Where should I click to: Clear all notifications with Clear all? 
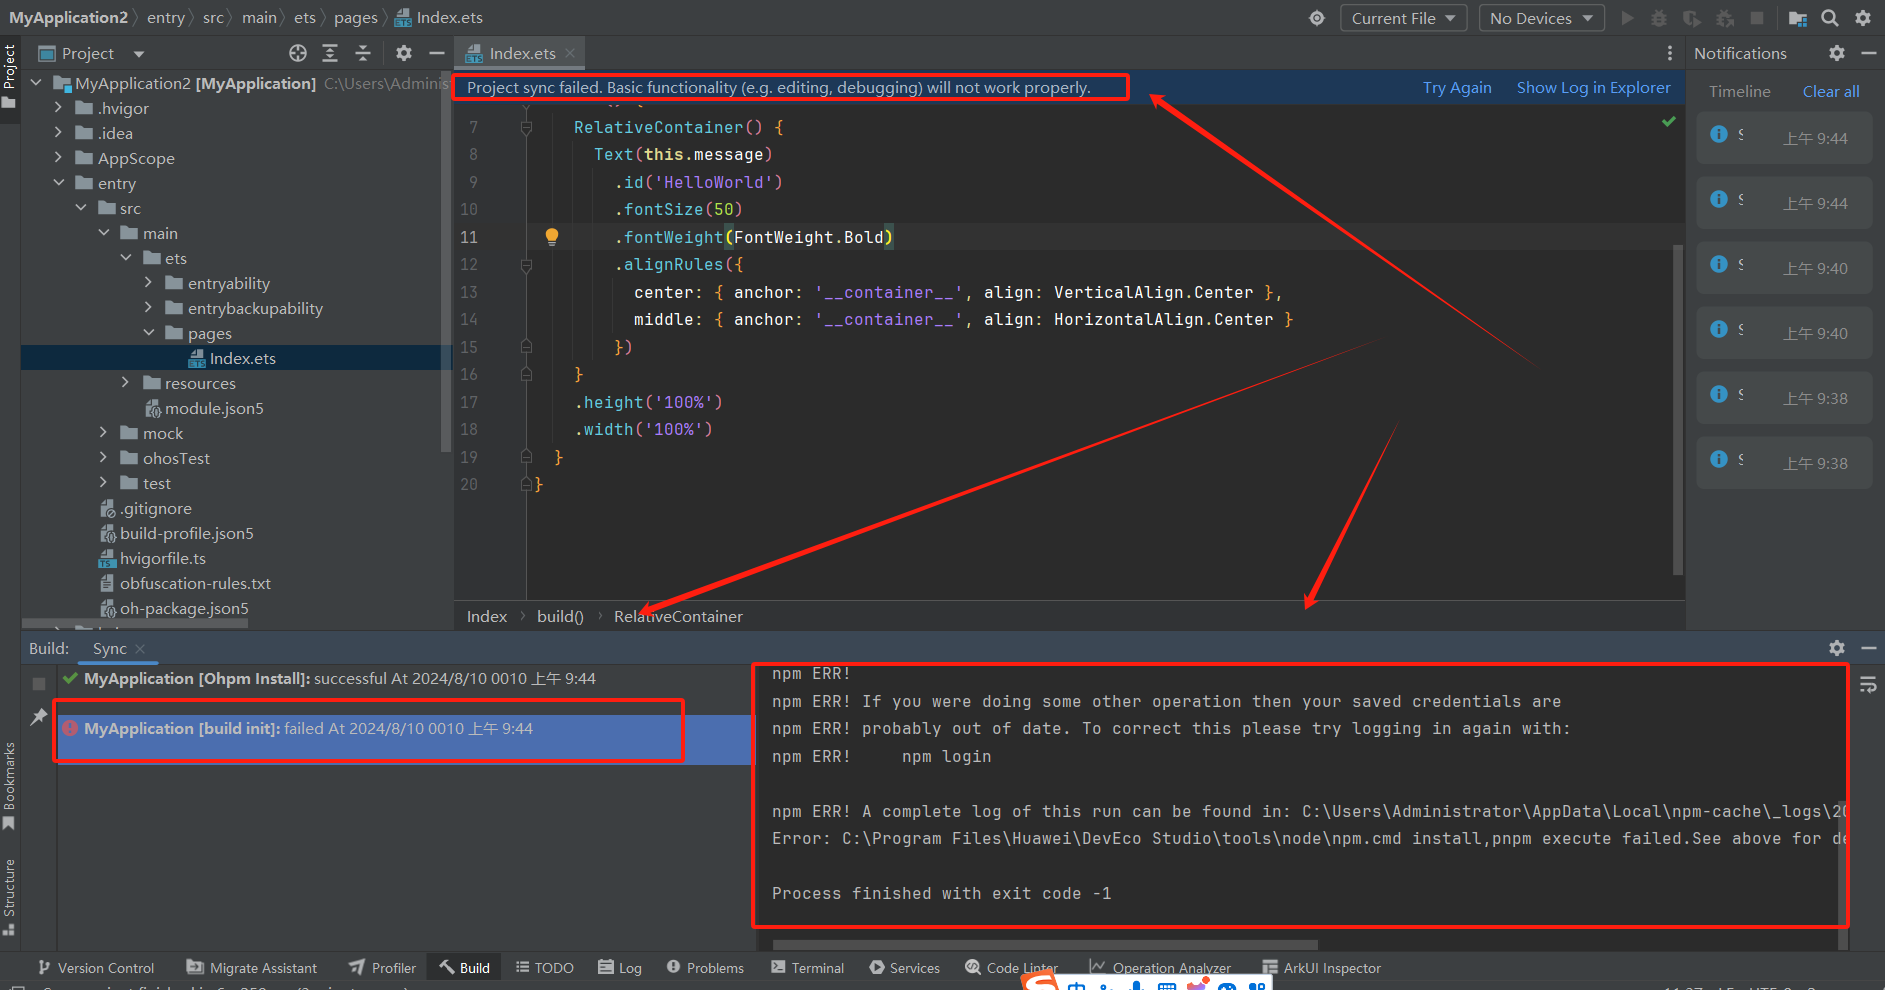pyautogui.click(x=1830, y=91)
